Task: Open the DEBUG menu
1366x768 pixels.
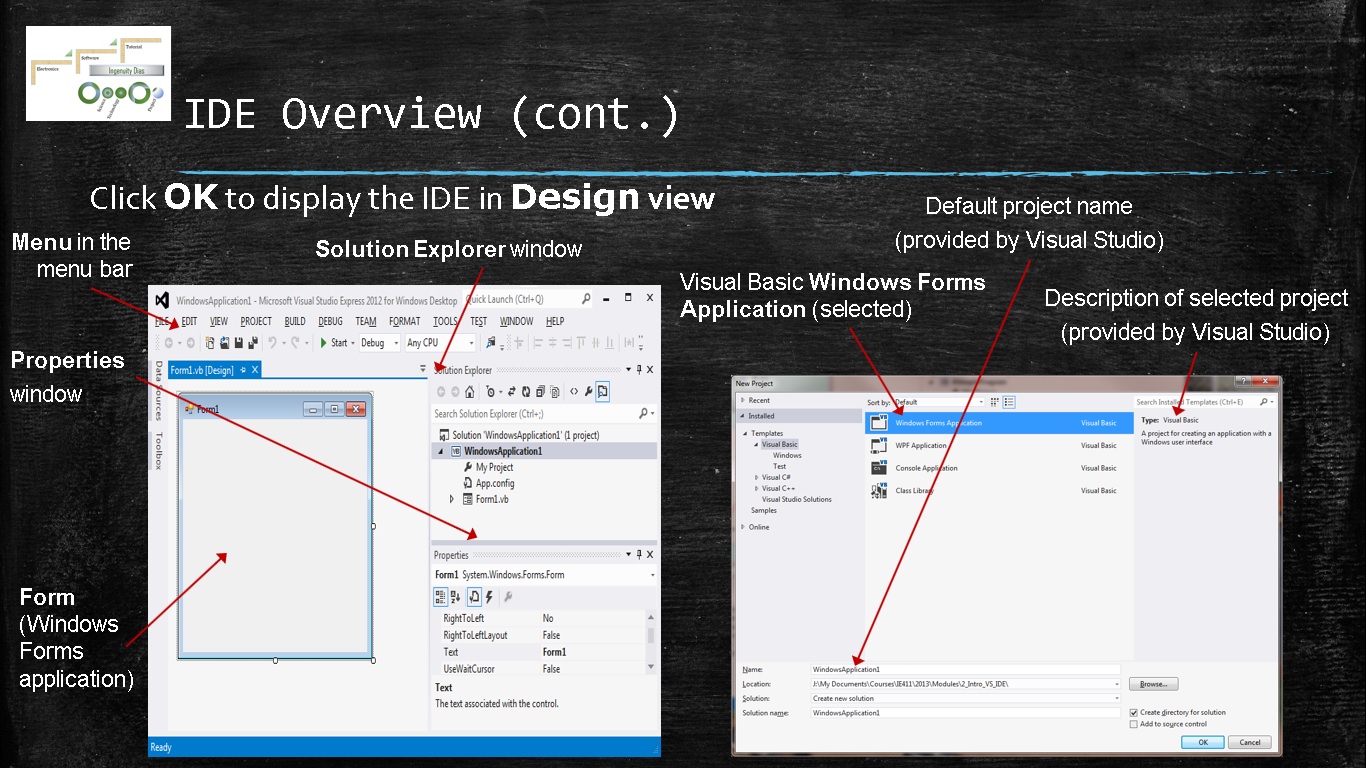Action: point(330,321)
